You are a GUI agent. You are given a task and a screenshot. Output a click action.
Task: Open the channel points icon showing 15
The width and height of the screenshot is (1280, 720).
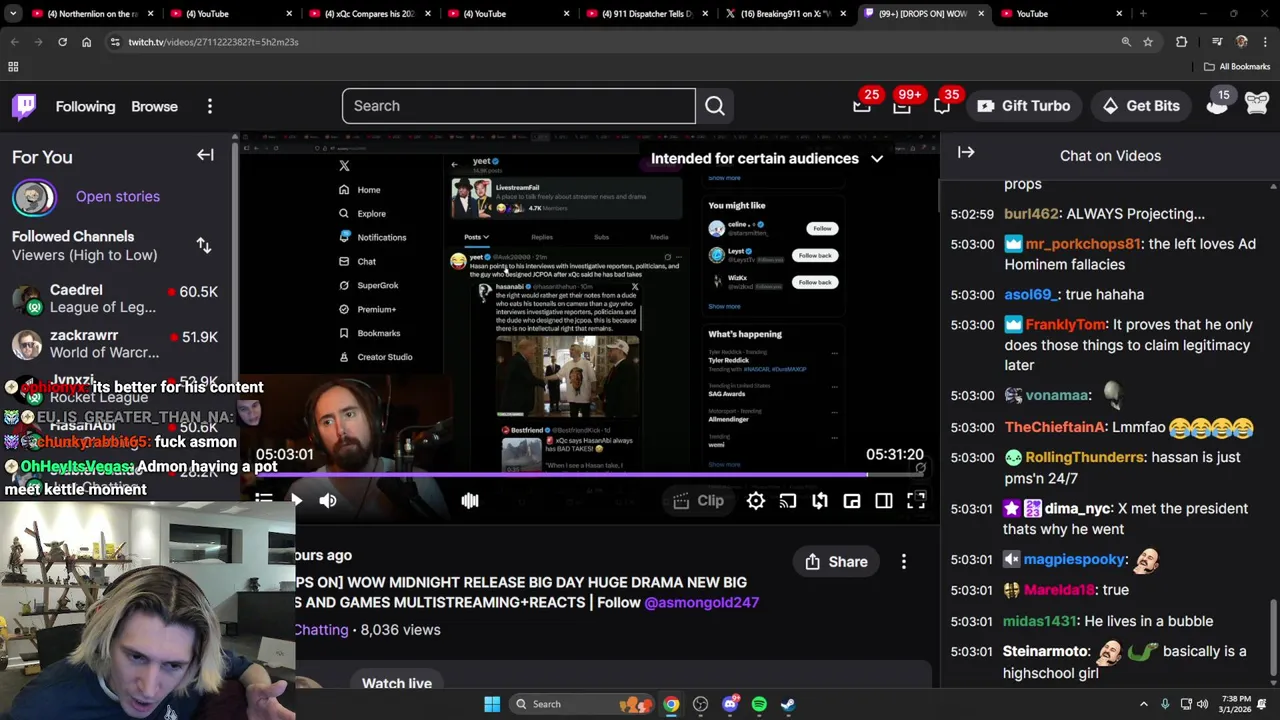coord(1217,103)
